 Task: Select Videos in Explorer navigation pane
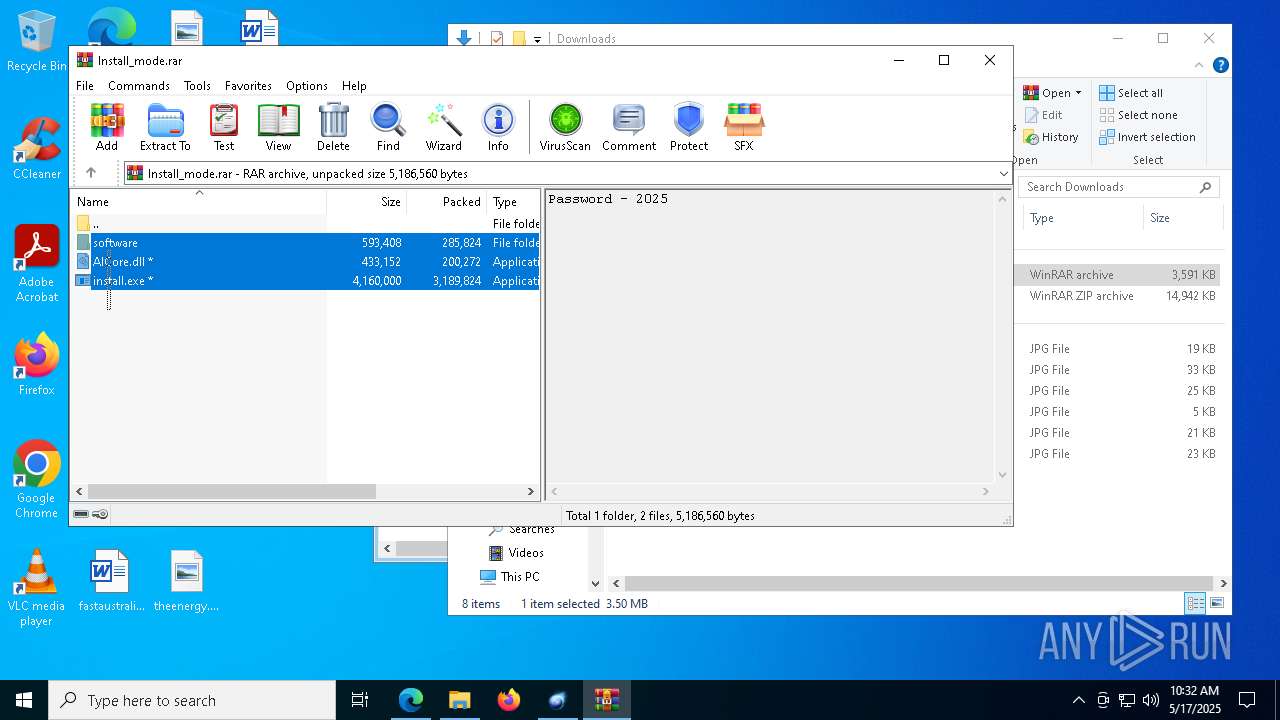[x=517, y=553]
